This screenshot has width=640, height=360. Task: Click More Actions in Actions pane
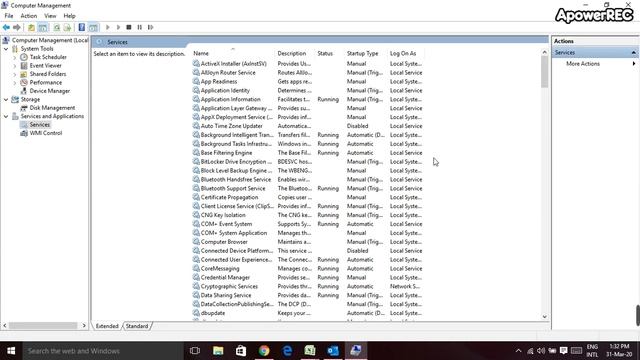583,64
